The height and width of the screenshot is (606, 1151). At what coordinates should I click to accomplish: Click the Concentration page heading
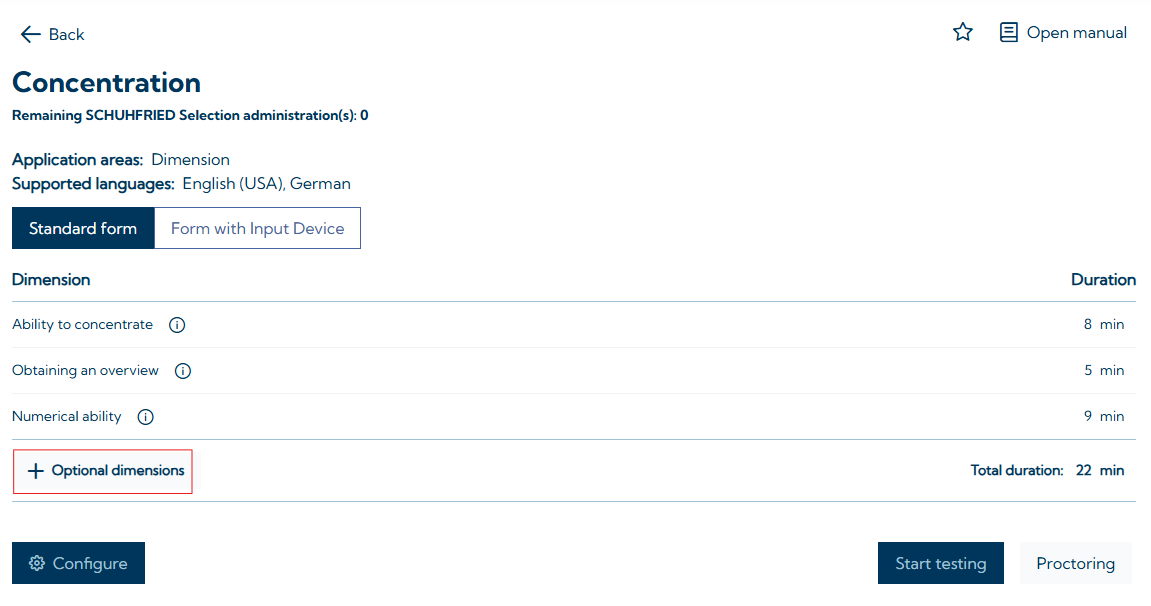(106, 82)
